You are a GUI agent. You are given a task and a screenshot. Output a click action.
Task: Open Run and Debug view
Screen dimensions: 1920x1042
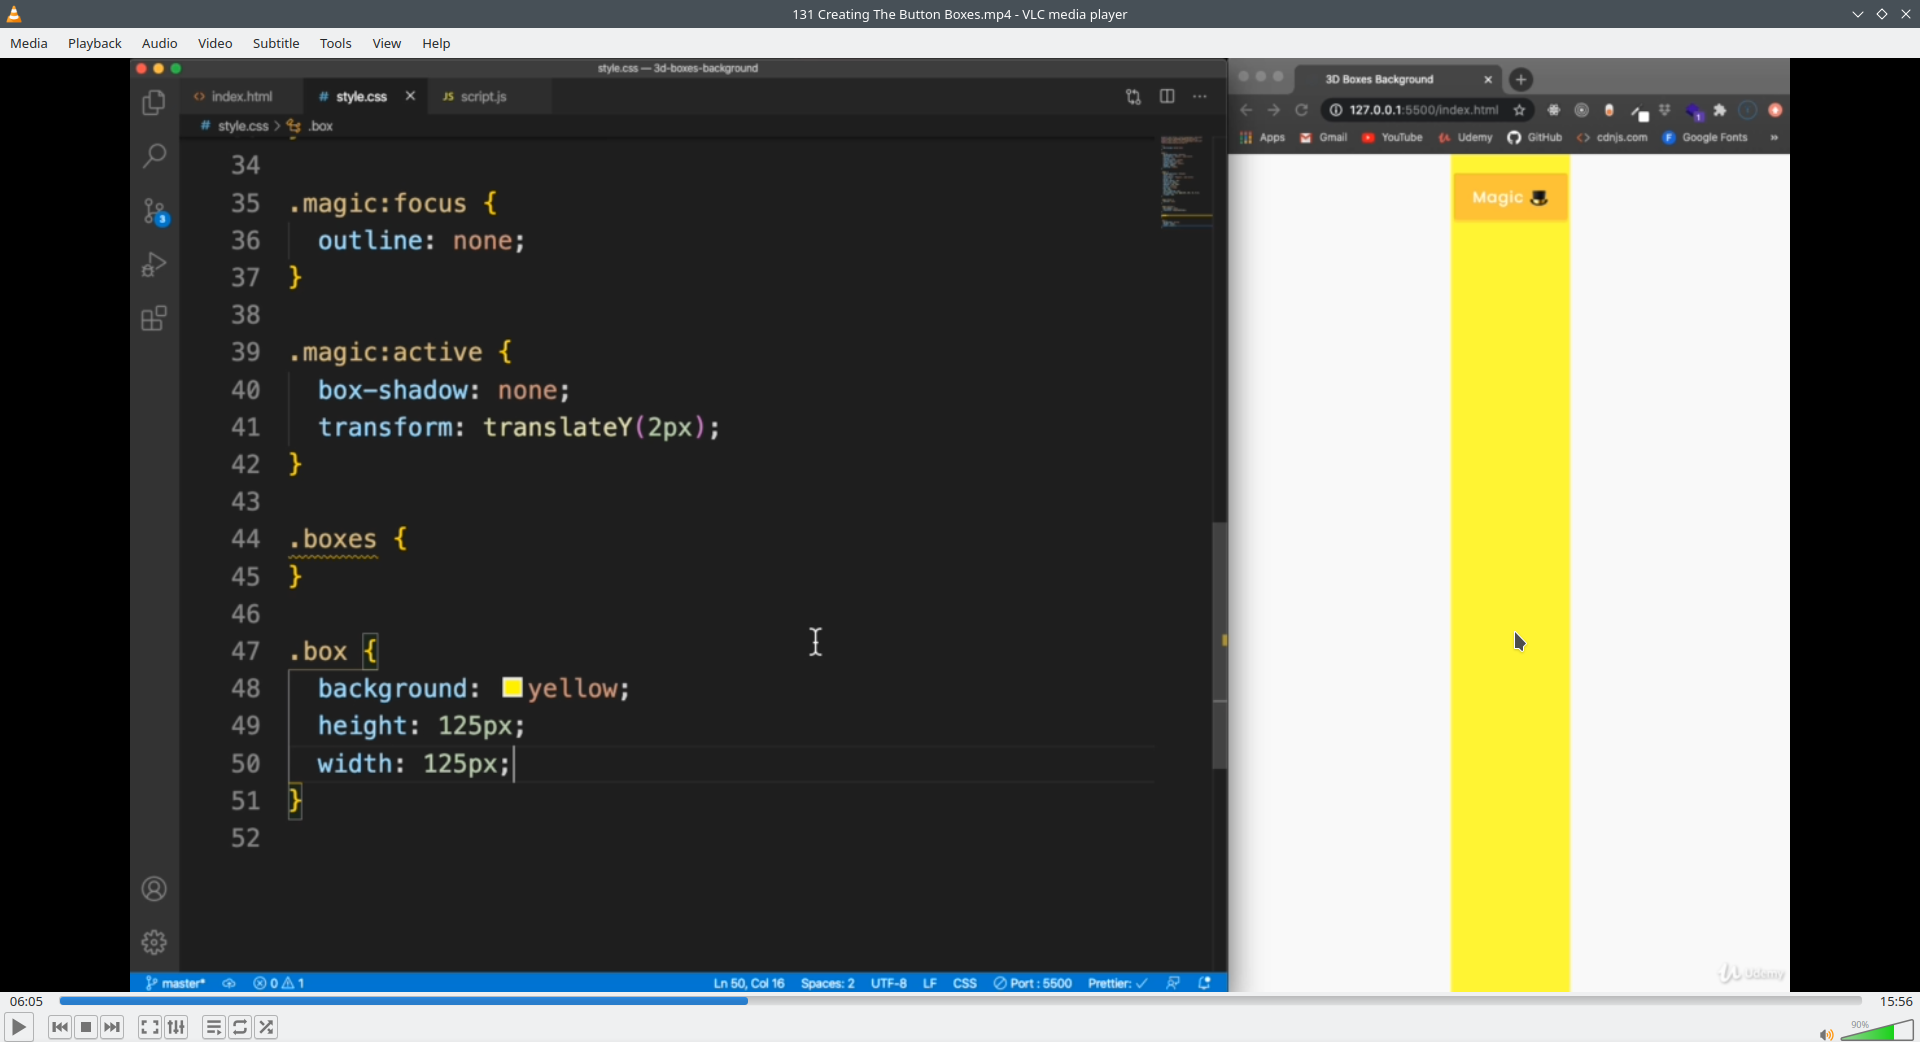coord(154,264)
